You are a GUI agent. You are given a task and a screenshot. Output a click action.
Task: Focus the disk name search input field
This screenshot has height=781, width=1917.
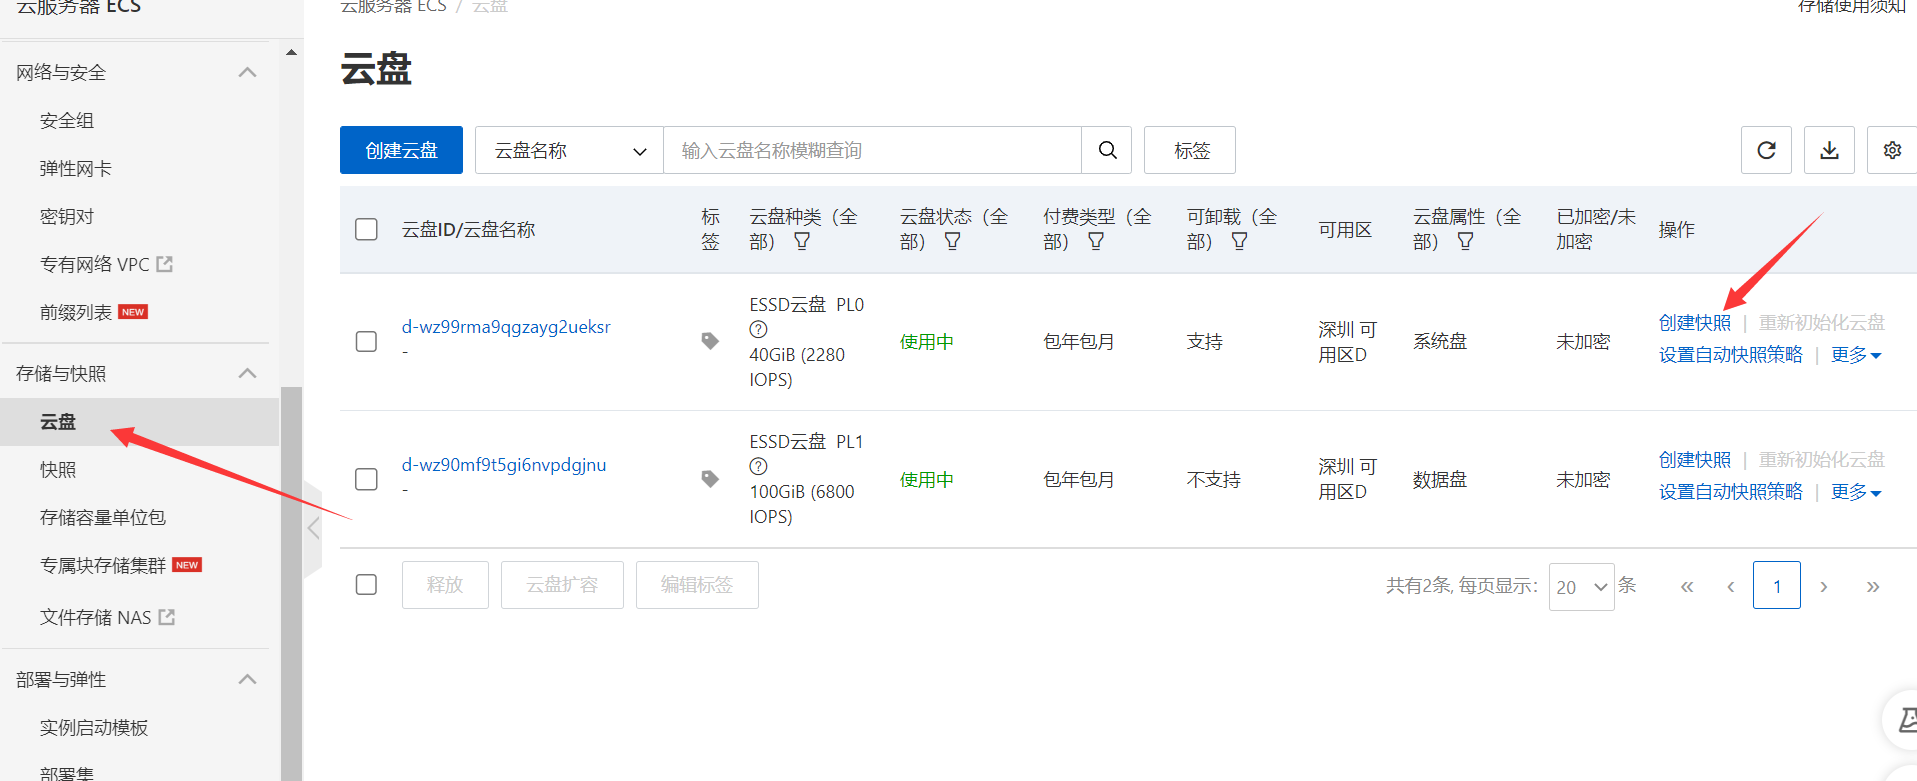click(x=872, y=150)
